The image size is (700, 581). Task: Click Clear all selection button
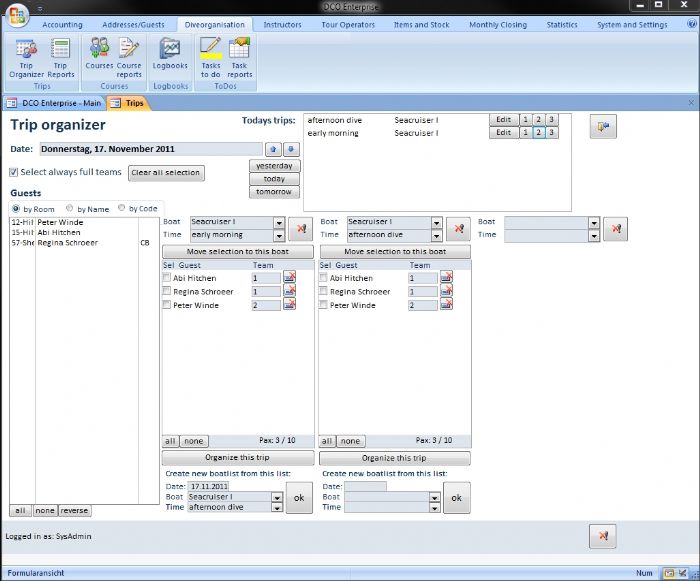166,173
